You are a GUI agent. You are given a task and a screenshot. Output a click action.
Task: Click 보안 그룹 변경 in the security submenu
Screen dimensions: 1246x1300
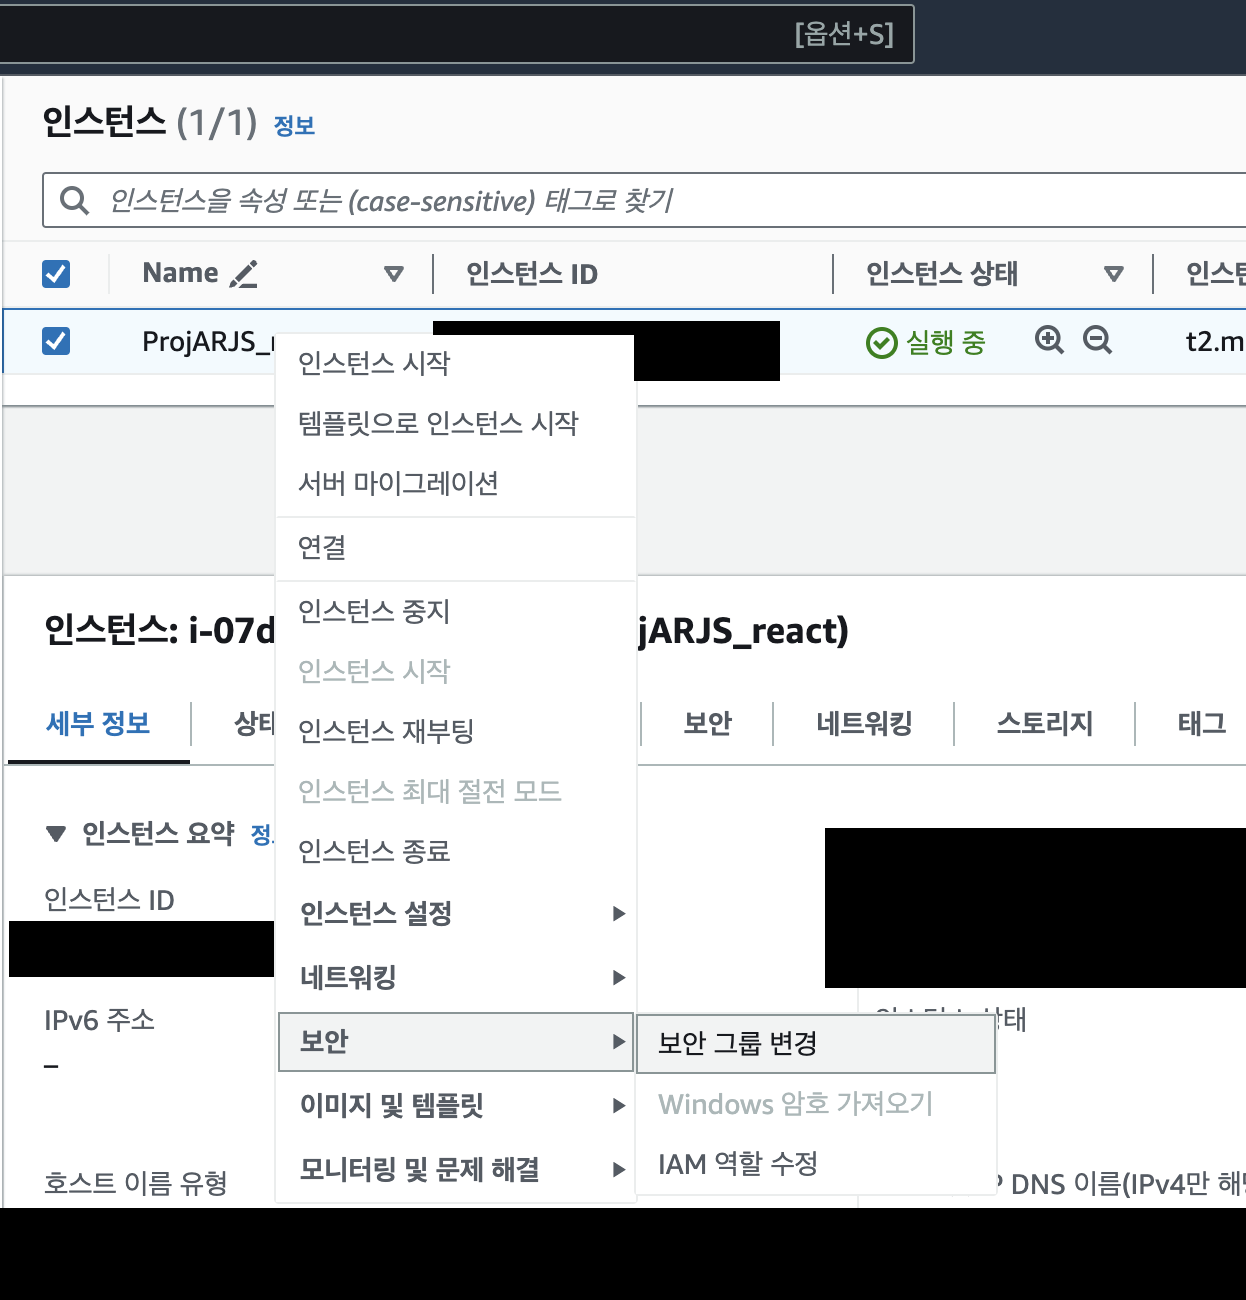(737, 1043)
